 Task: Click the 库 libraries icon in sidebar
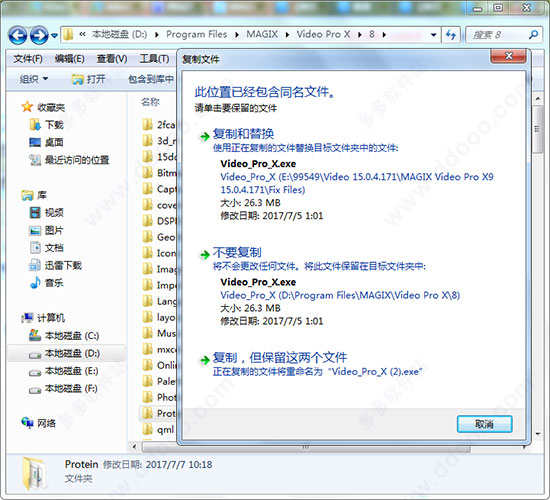click(x=27, y=195)
